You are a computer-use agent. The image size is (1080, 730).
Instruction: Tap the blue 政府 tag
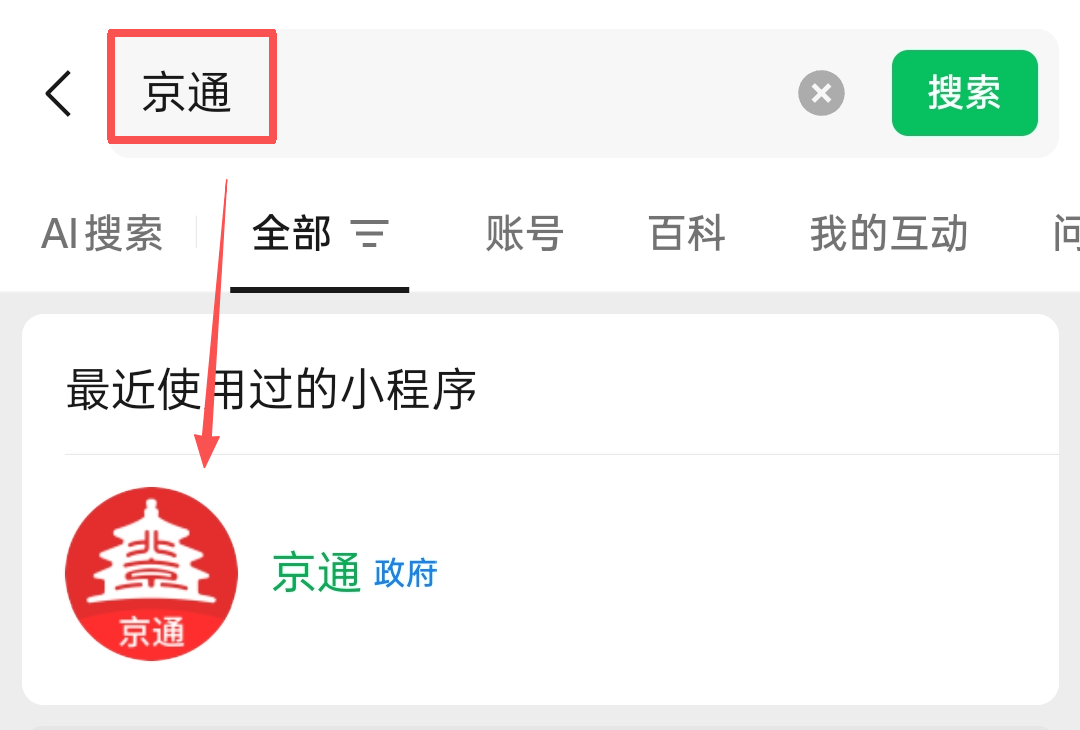point(406,574)
